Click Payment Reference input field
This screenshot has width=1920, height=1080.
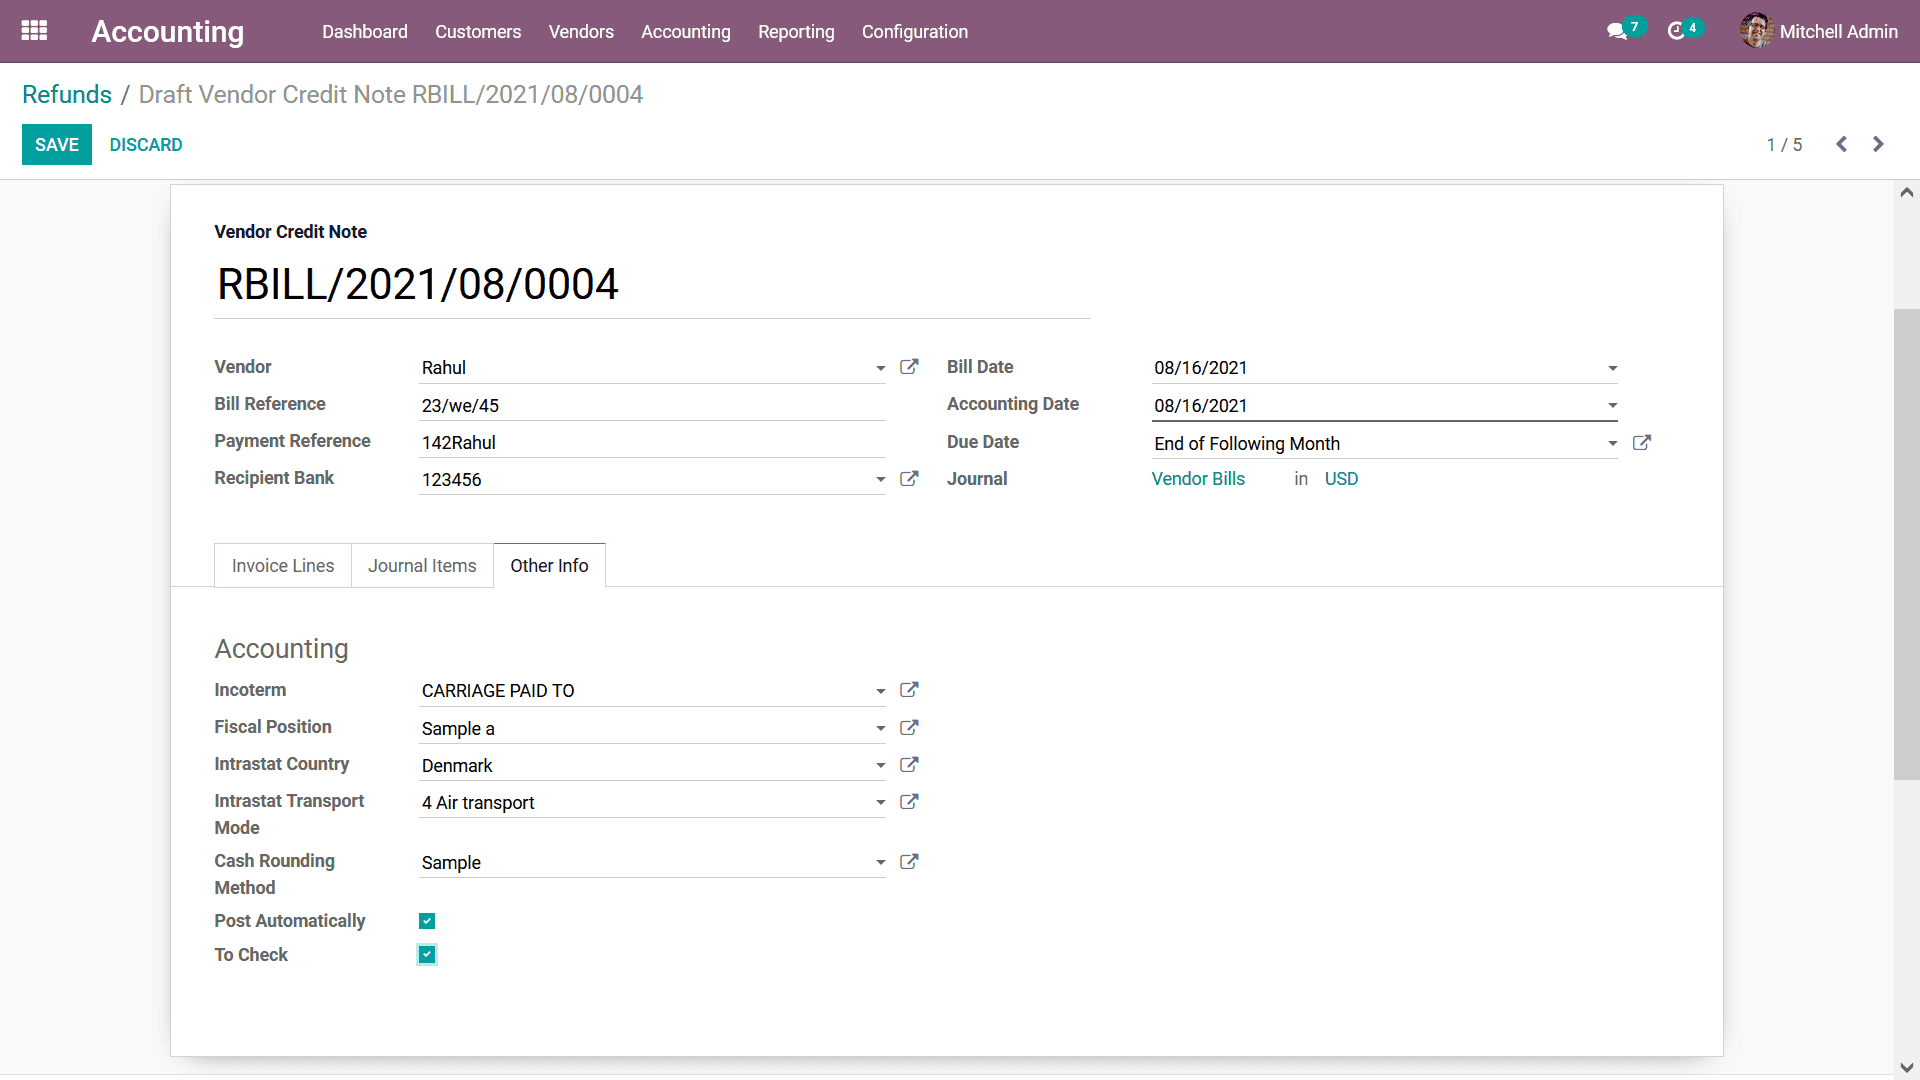point(652,442)
